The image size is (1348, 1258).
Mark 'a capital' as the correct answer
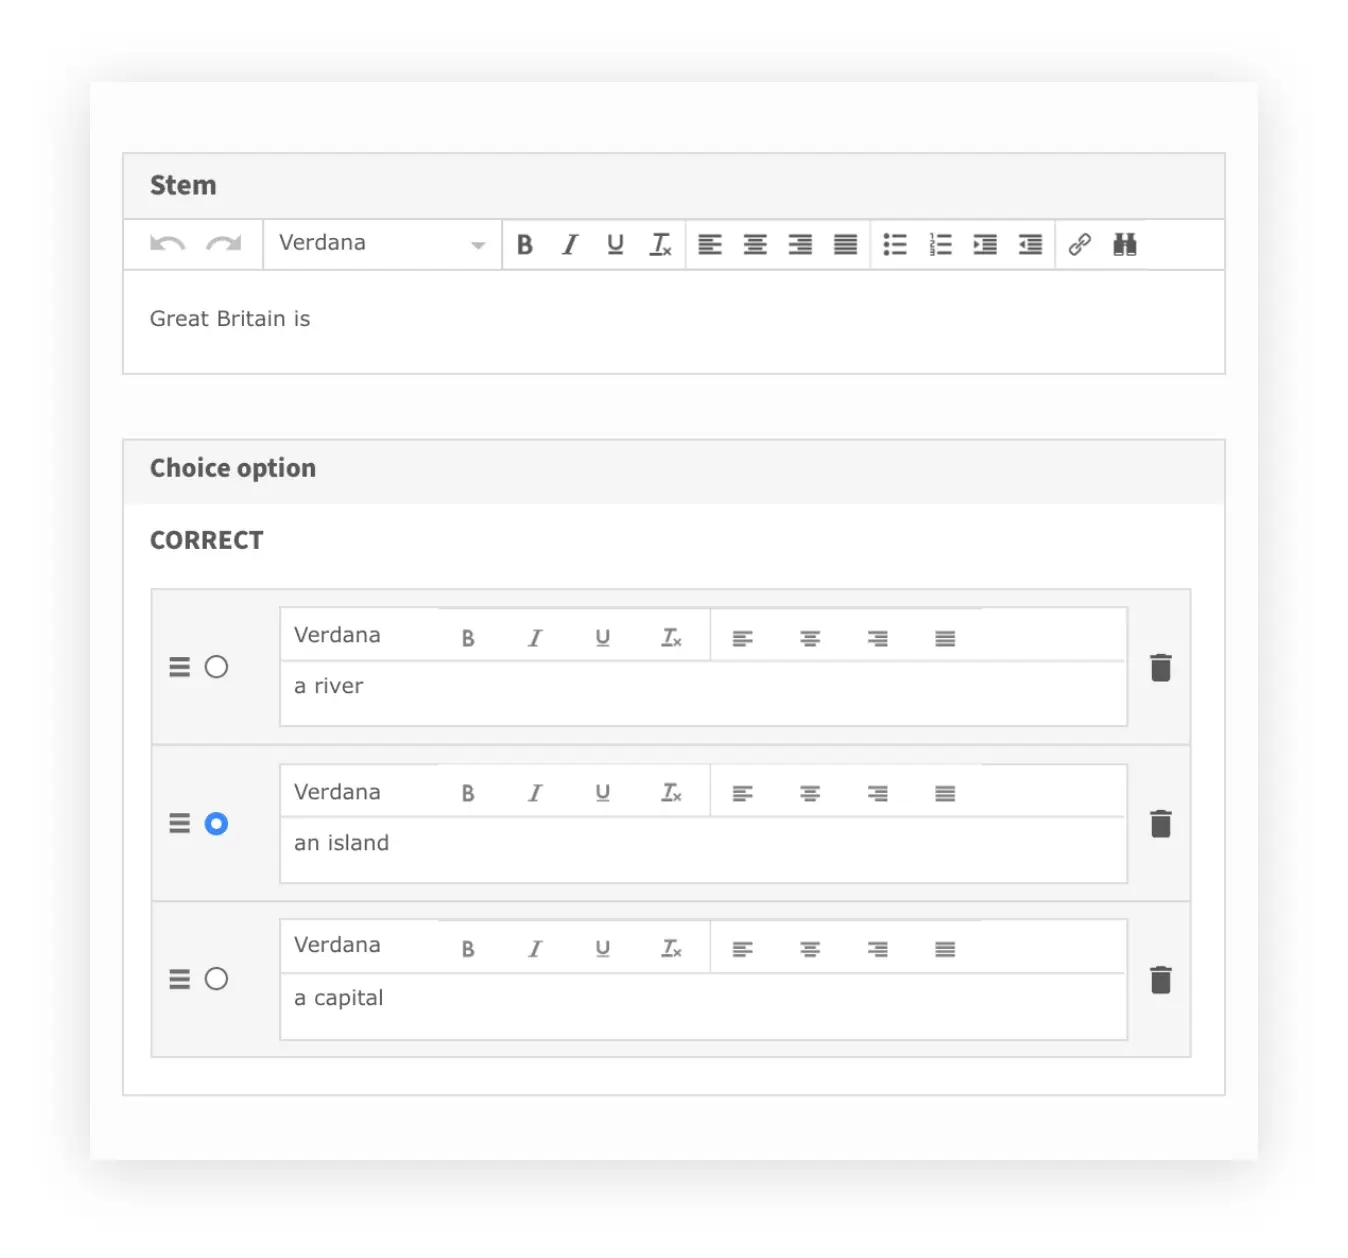[216, 979]
